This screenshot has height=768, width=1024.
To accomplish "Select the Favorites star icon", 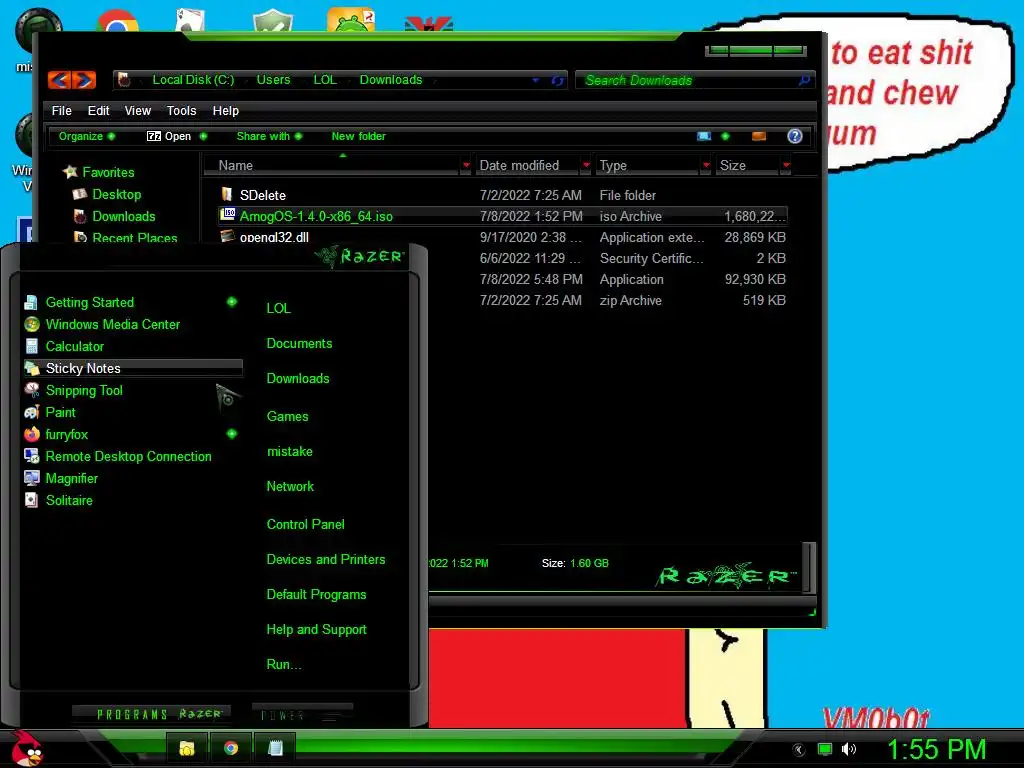I will coord(70,172).
